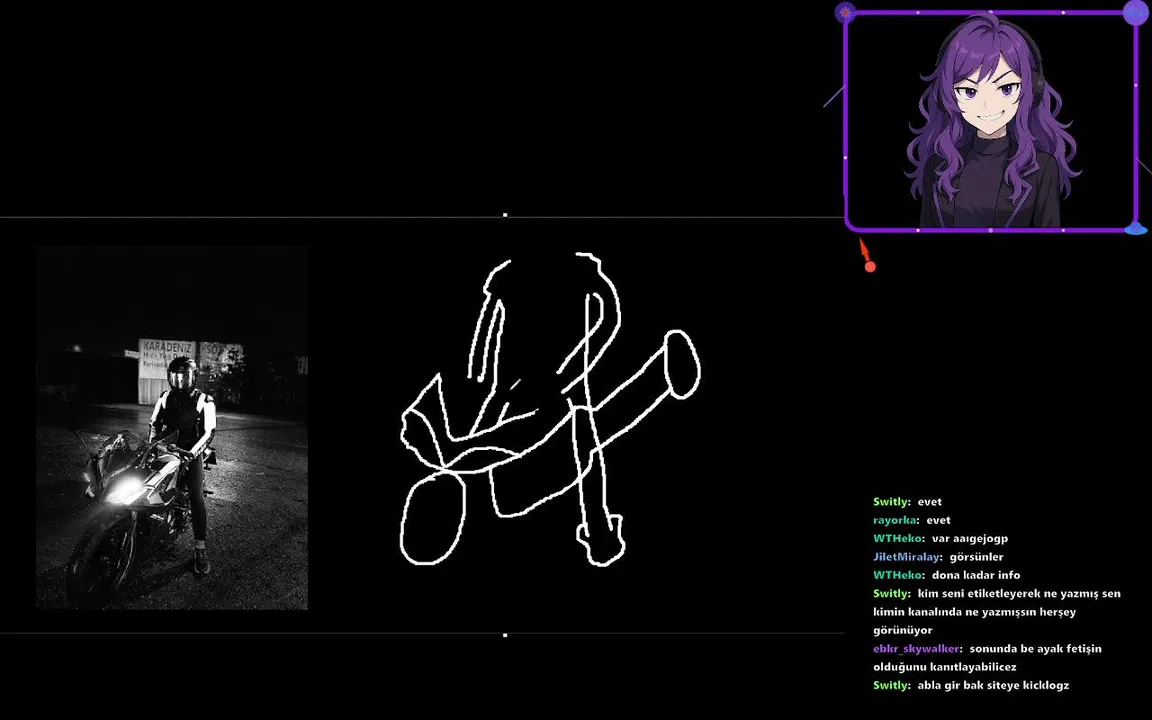Open JiletMiralay's username in chat
This screenshot has width=1152, height=720.
906,557
